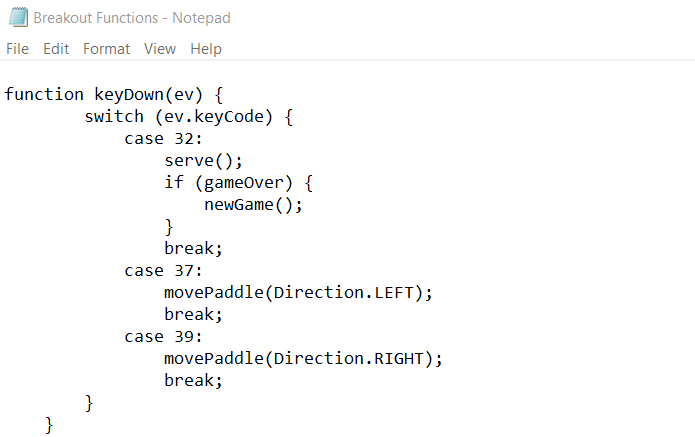Image resolution: width=695 pixels, height=437 pixels.
Task: Place cursor at case 32 line
Action: (163, 139)
